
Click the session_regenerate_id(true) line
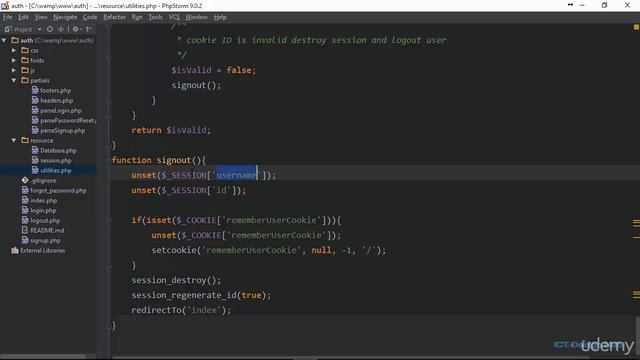click(x=201, y=295)
